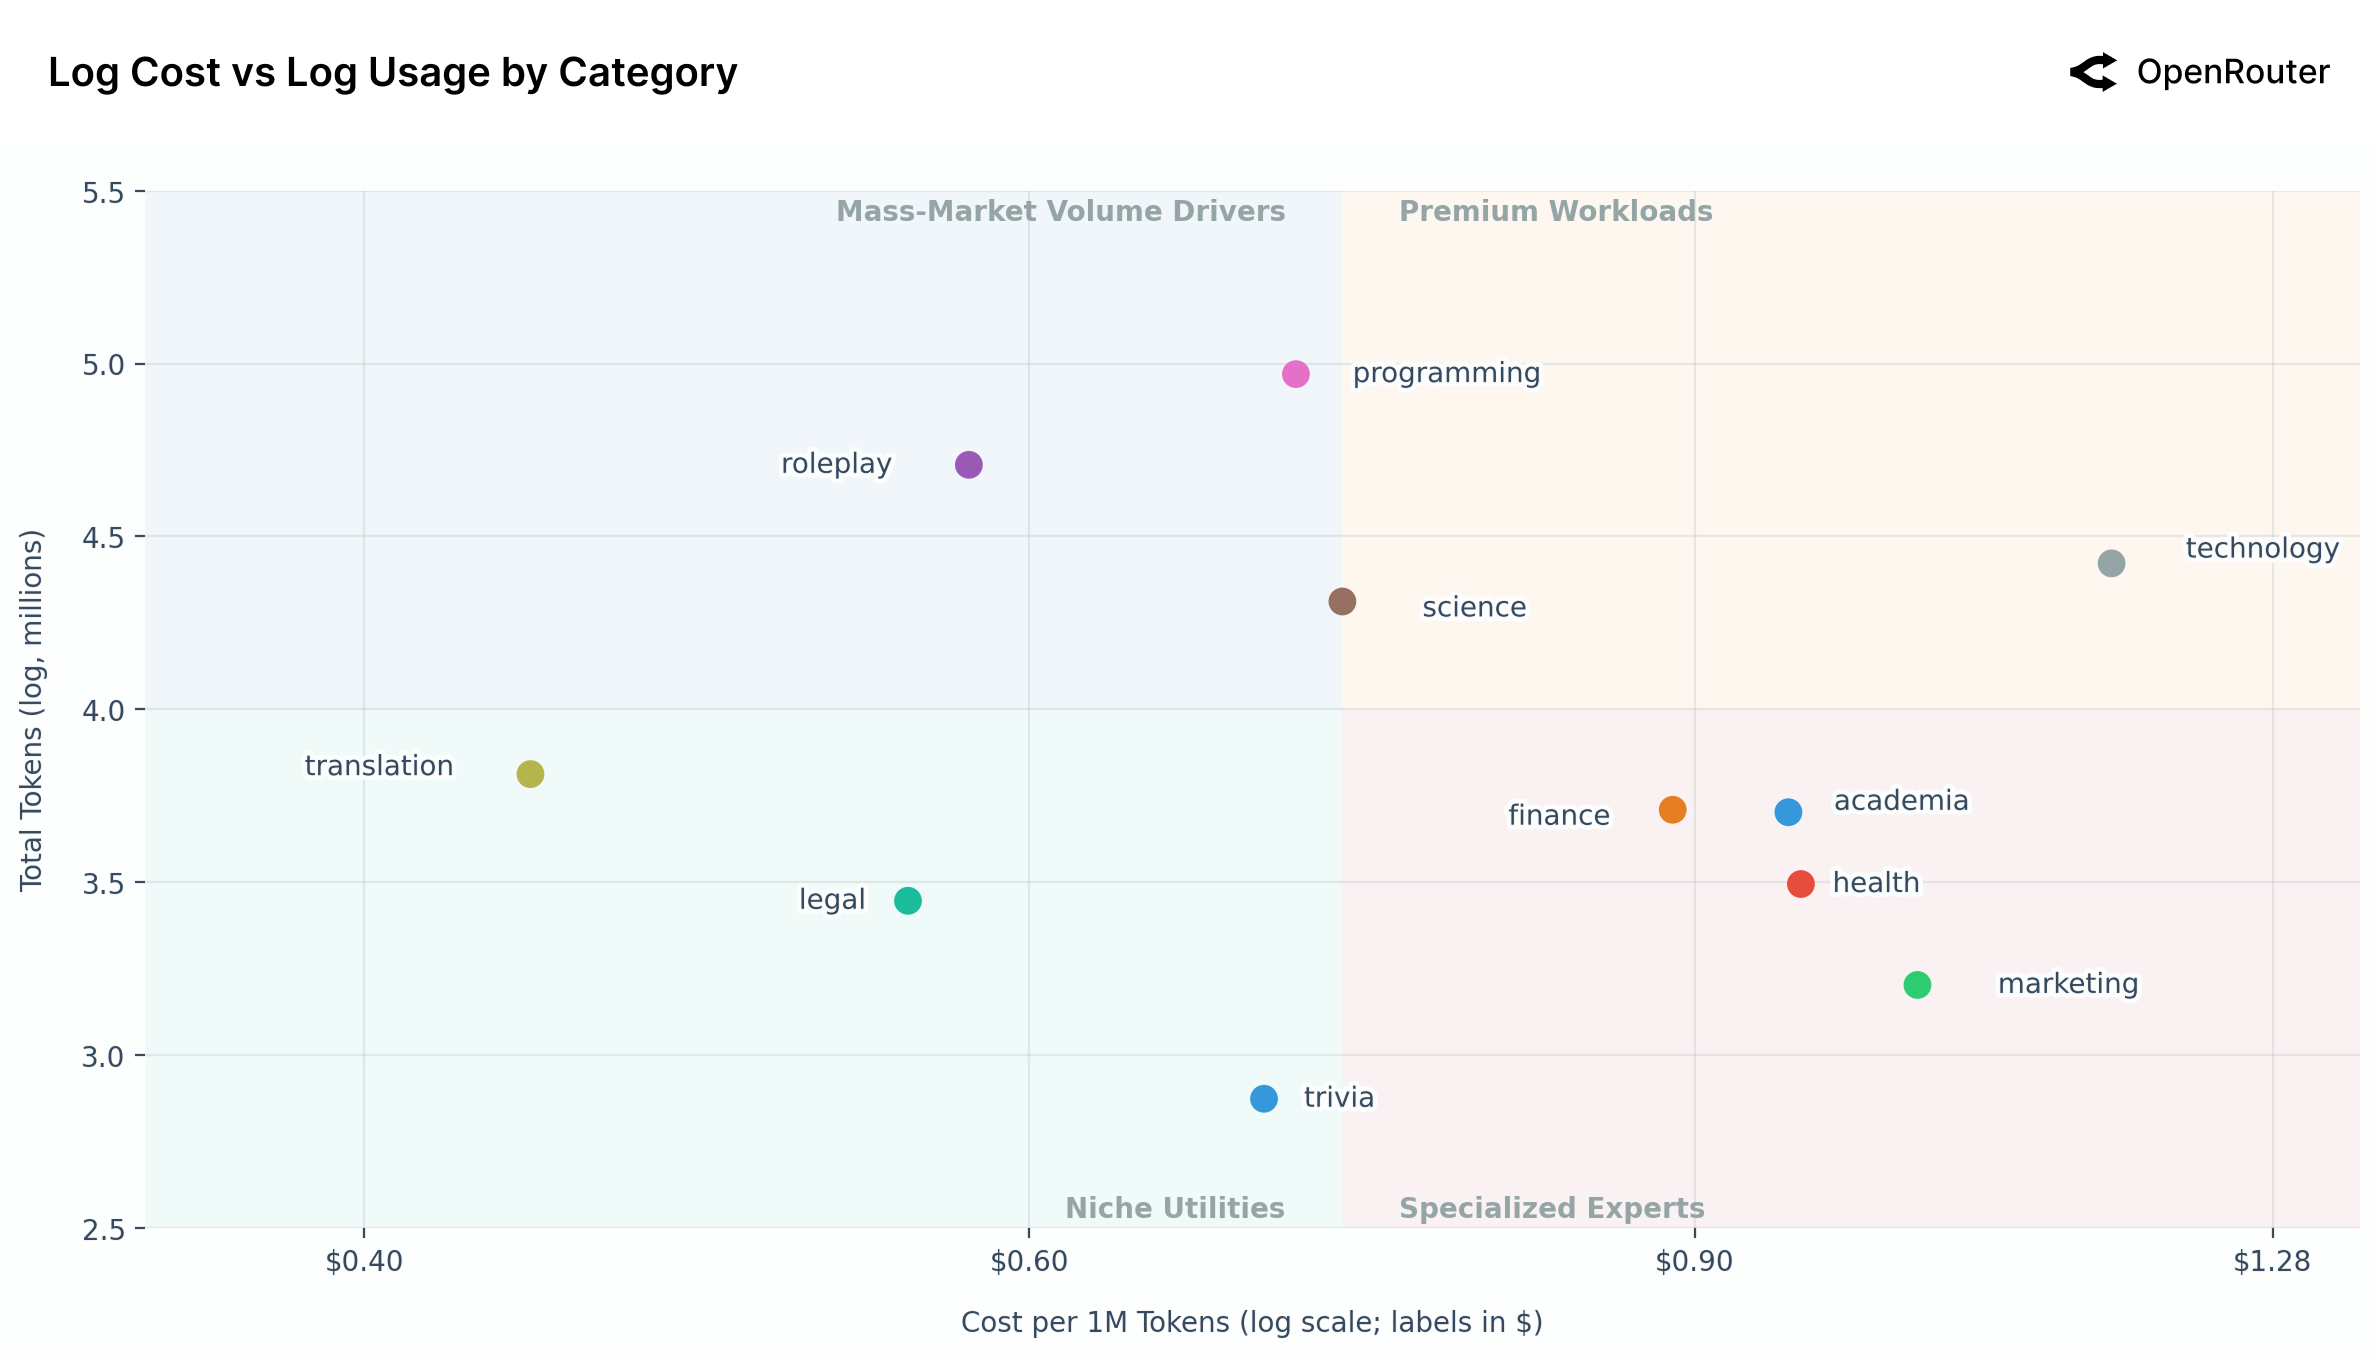Click the OpenRouter brand name text
The image size is (2378, 1358).
tap(2233, 72)
